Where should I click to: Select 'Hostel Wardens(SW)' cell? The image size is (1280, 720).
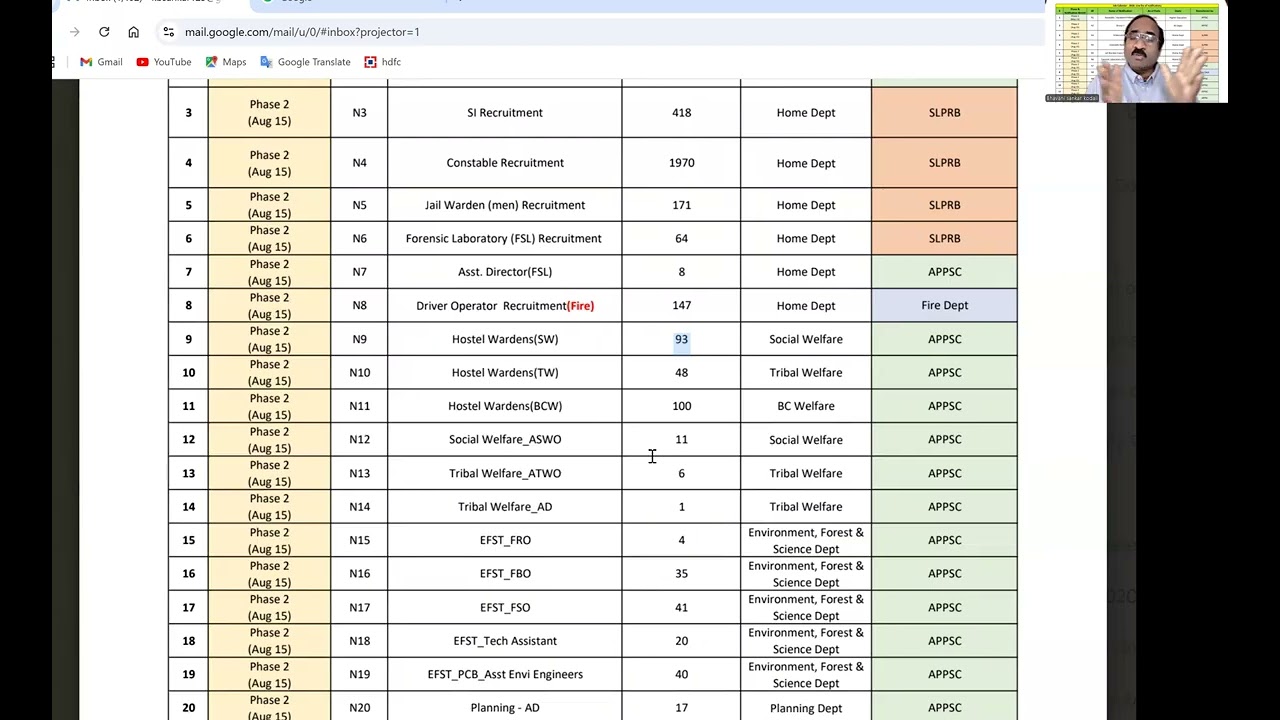coord(505,339)
